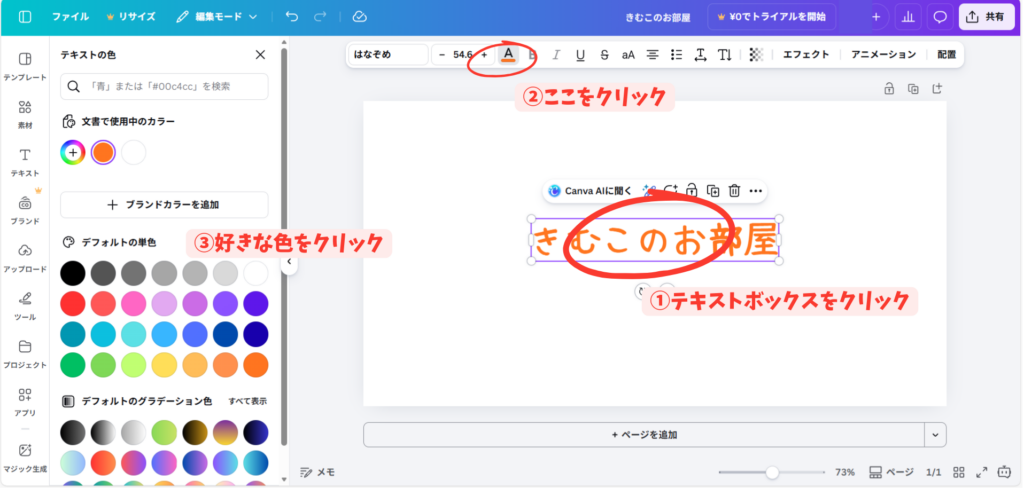The height and width of the screenshot is (488, 1024).
Task: Delete the text box with trash icon
Action: click(734, 191)
